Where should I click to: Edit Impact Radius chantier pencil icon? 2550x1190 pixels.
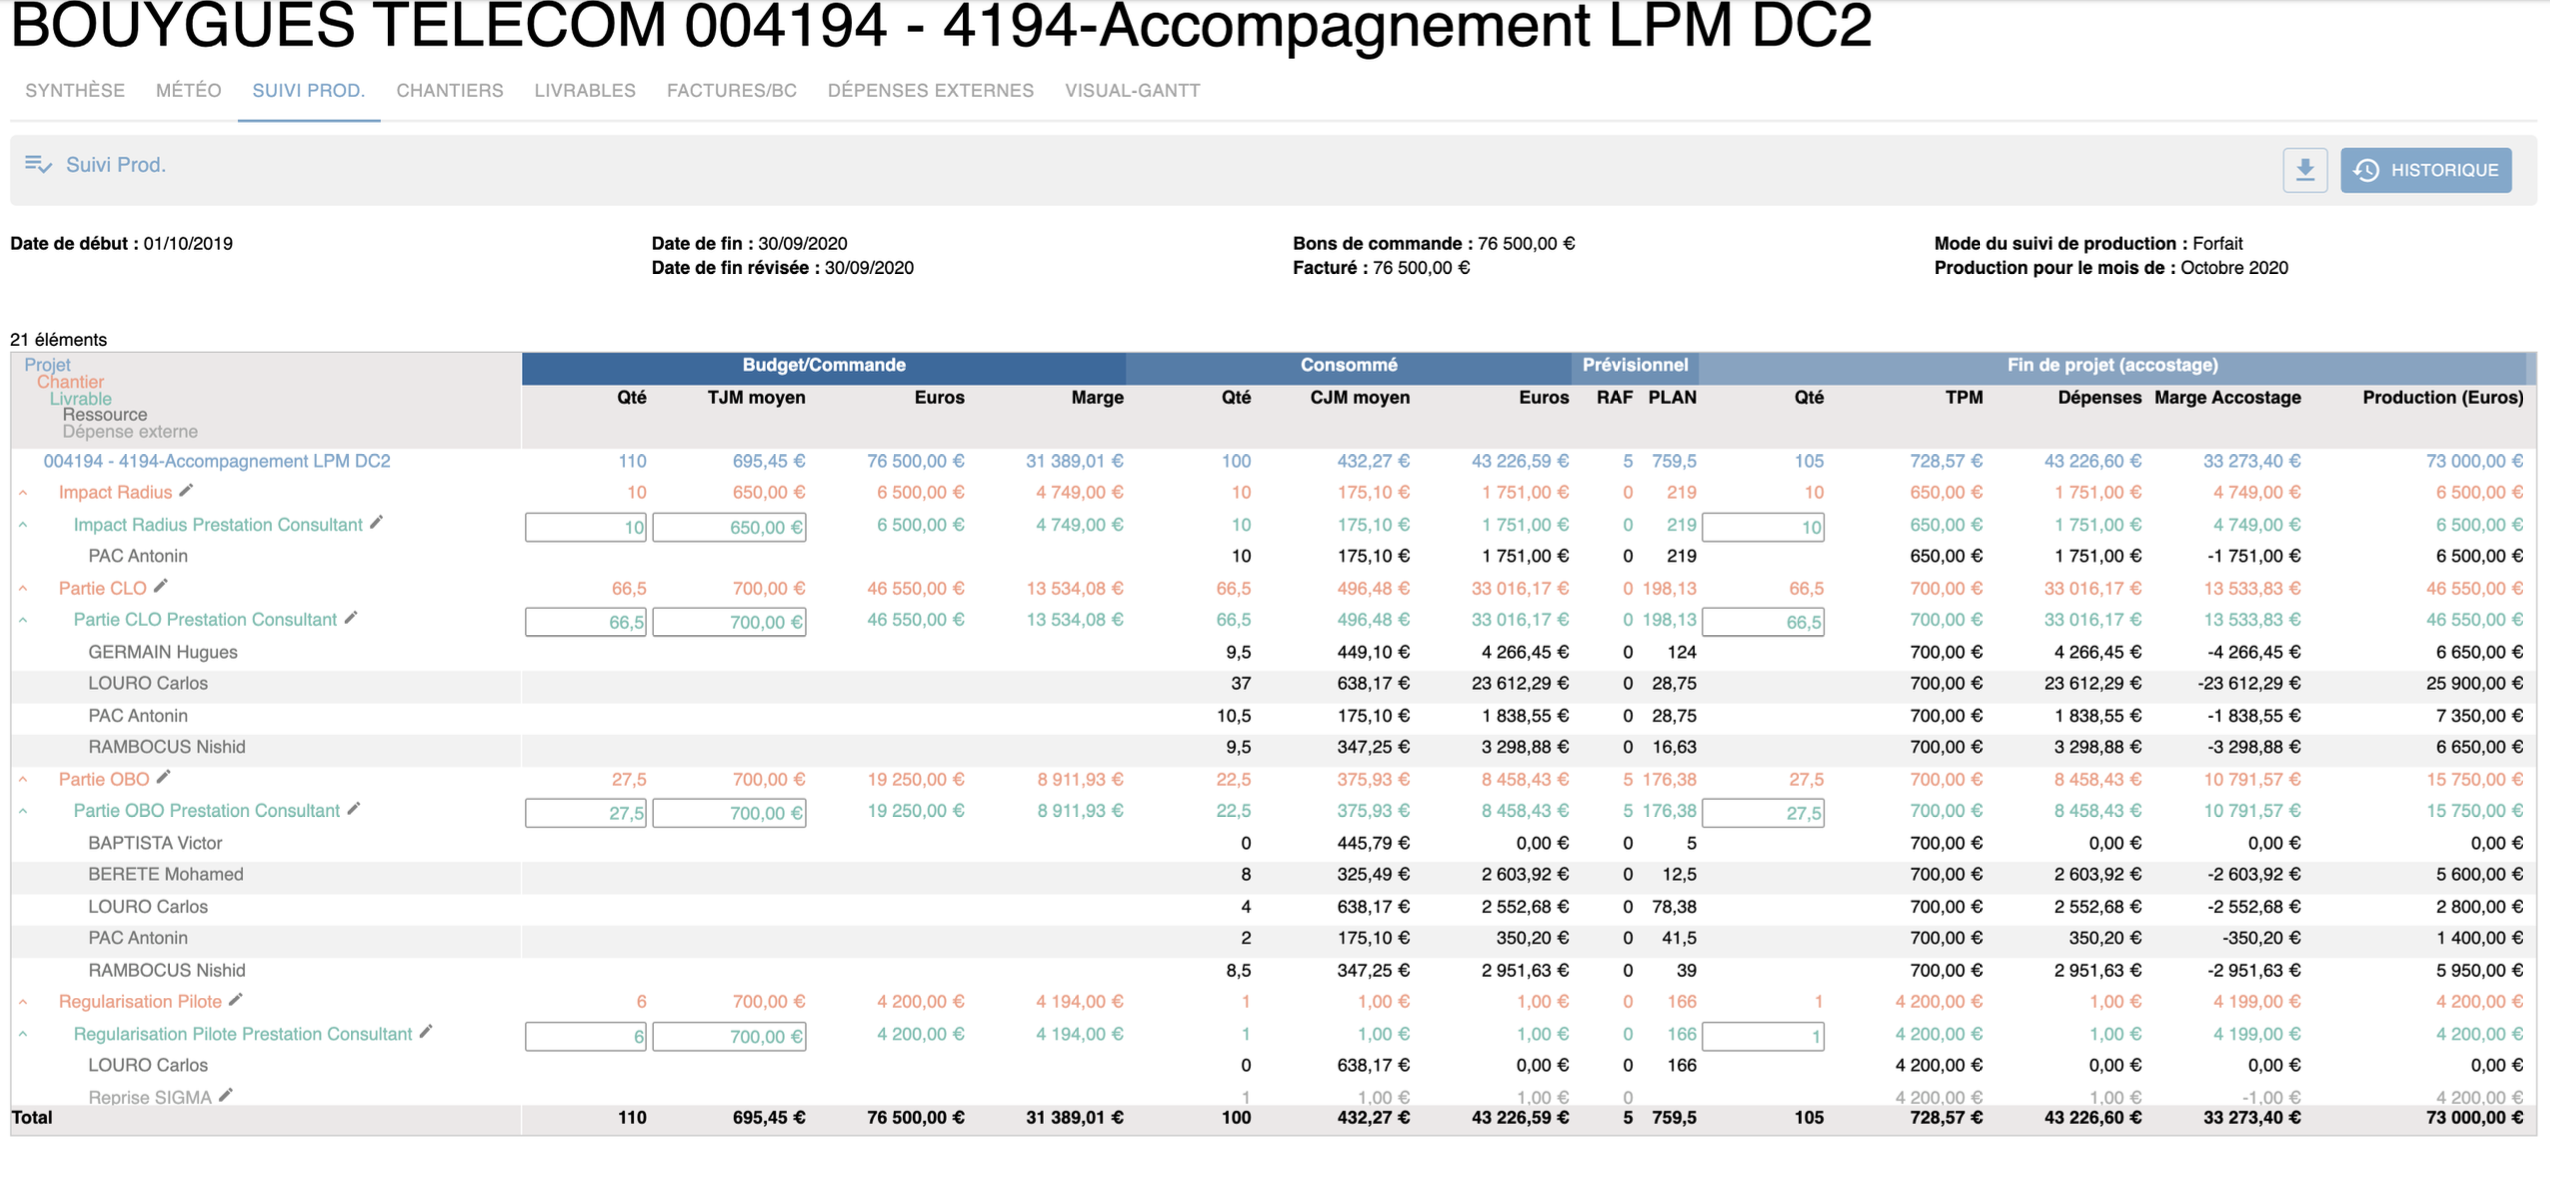(x=187, y=490)
